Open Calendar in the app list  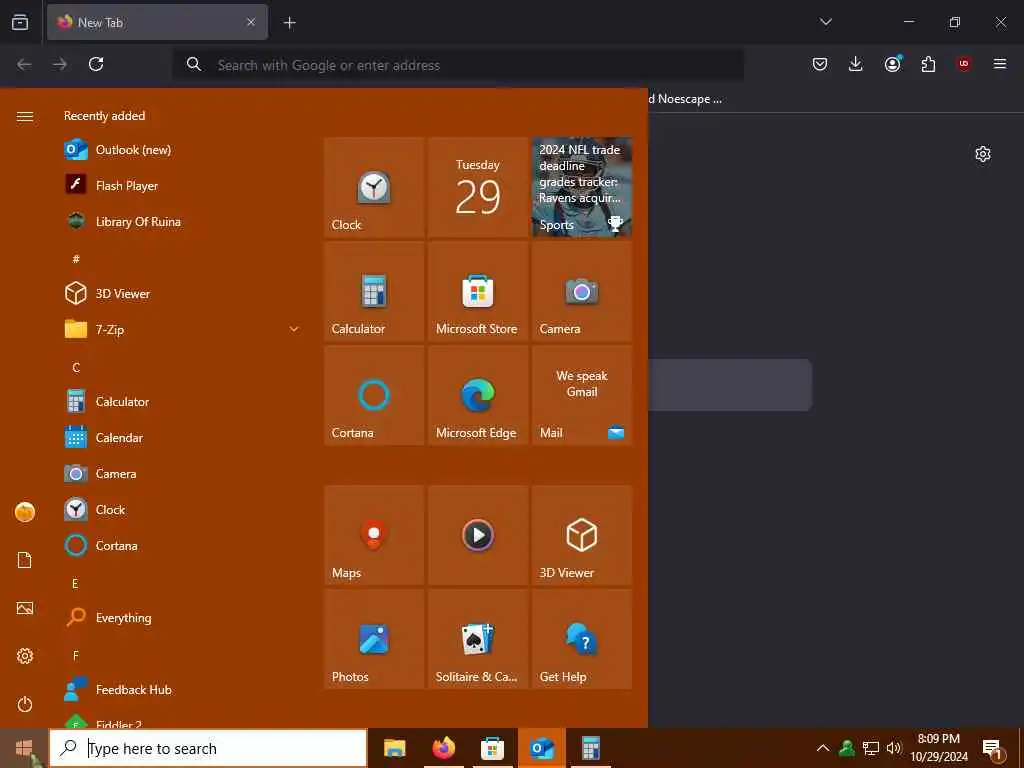[x=183, y=438]
